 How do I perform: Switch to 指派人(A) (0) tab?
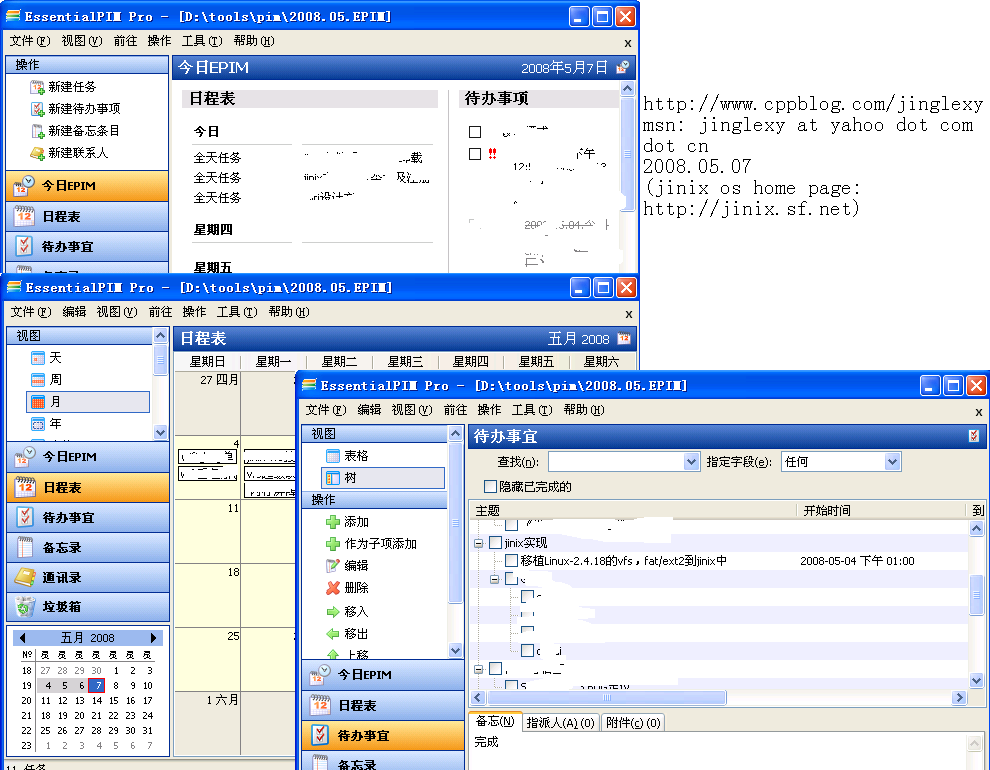[561, 723]
